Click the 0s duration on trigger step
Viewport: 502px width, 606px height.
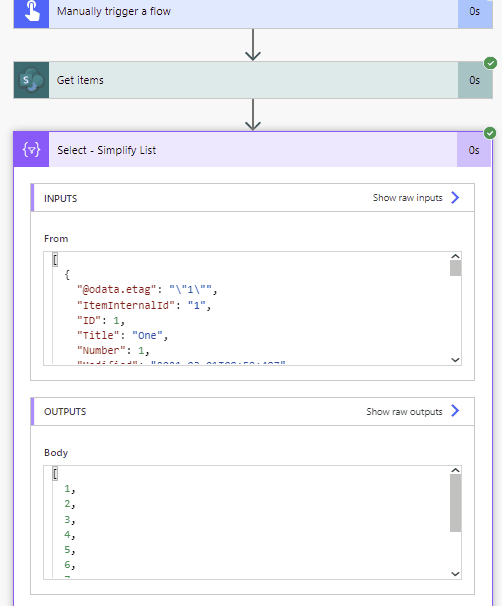[x=475, y=12]
